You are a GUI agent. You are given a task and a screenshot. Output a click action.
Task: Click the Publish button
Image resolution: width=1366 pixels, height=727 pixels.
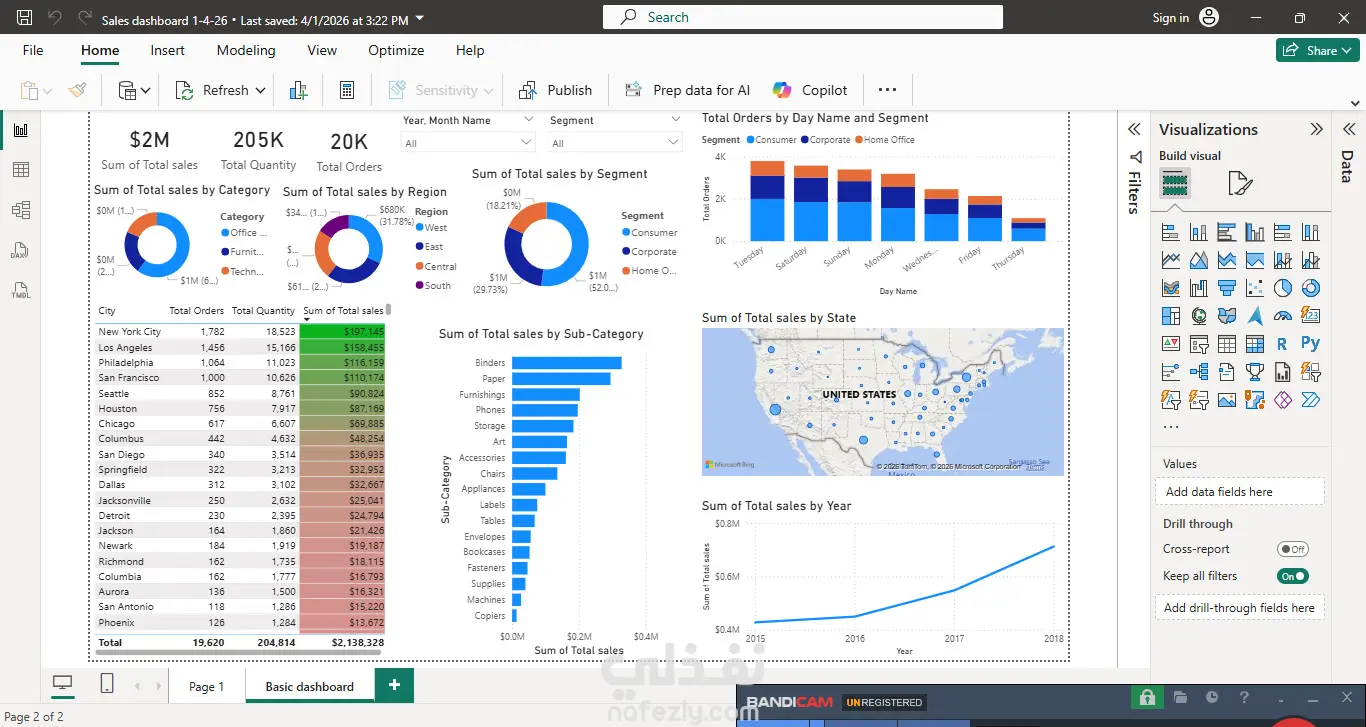coord(555,90)
